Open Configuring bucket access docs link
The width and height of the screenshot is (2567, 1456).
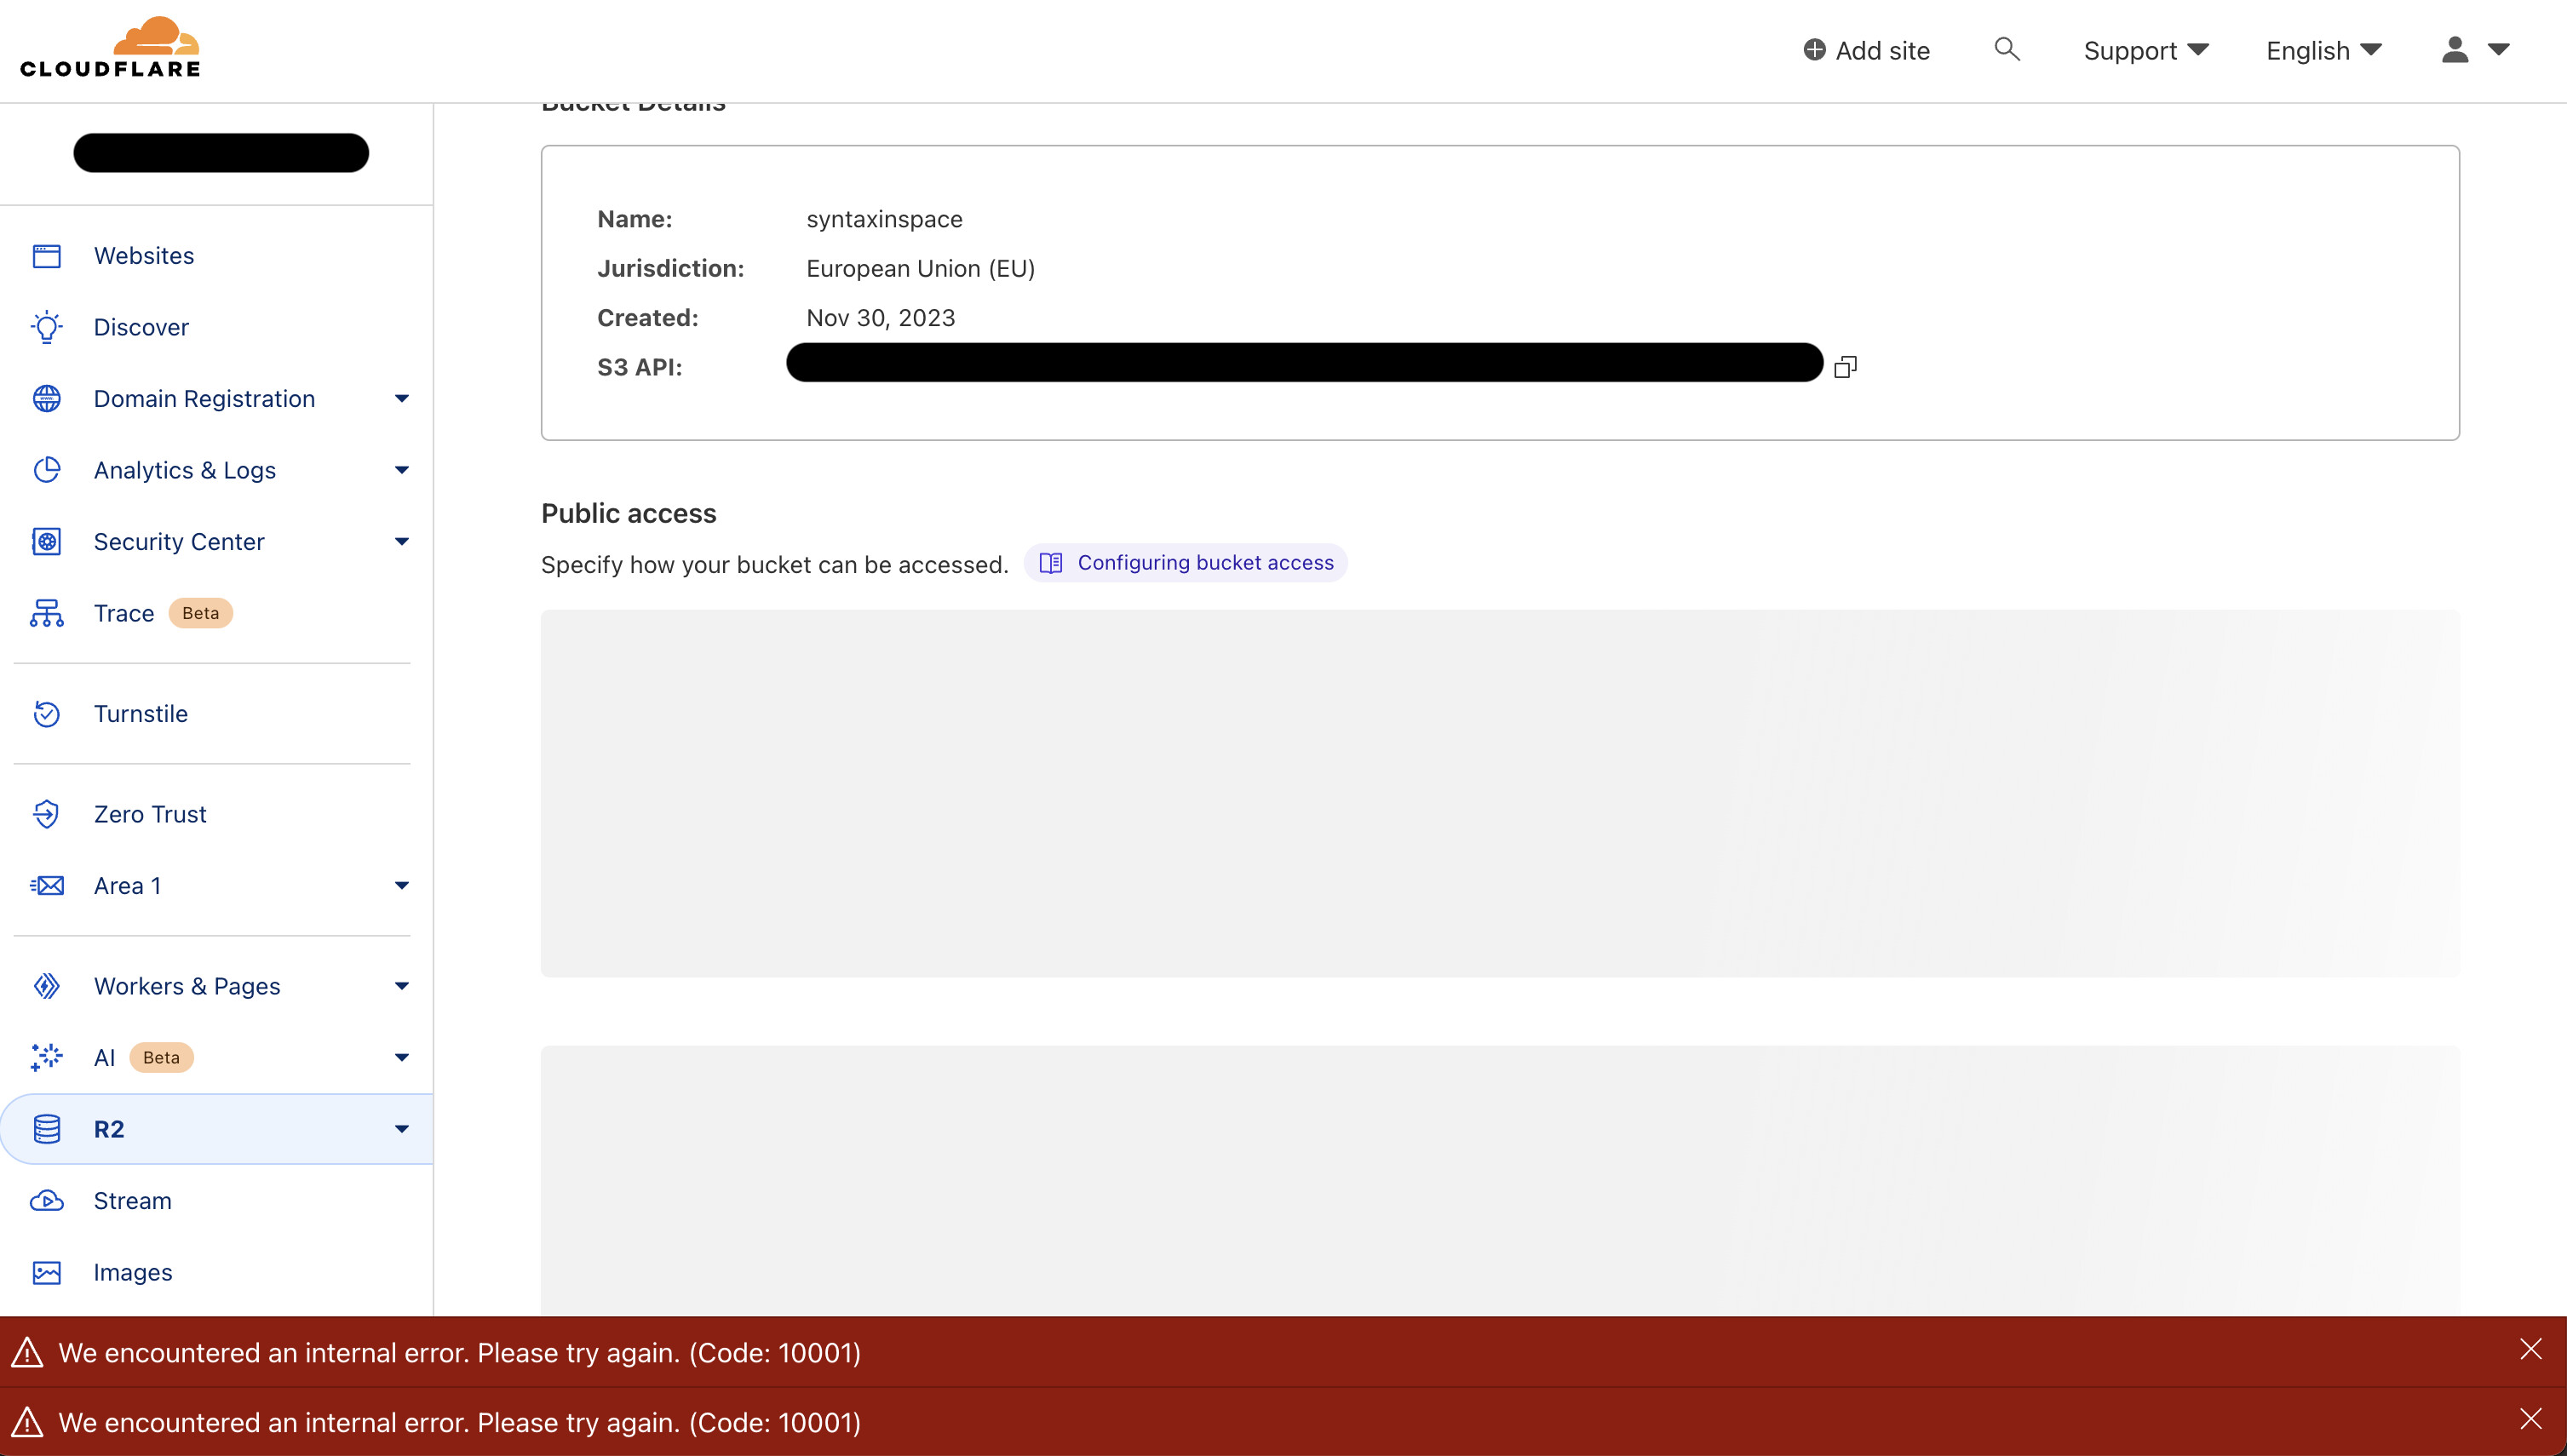1186,563
